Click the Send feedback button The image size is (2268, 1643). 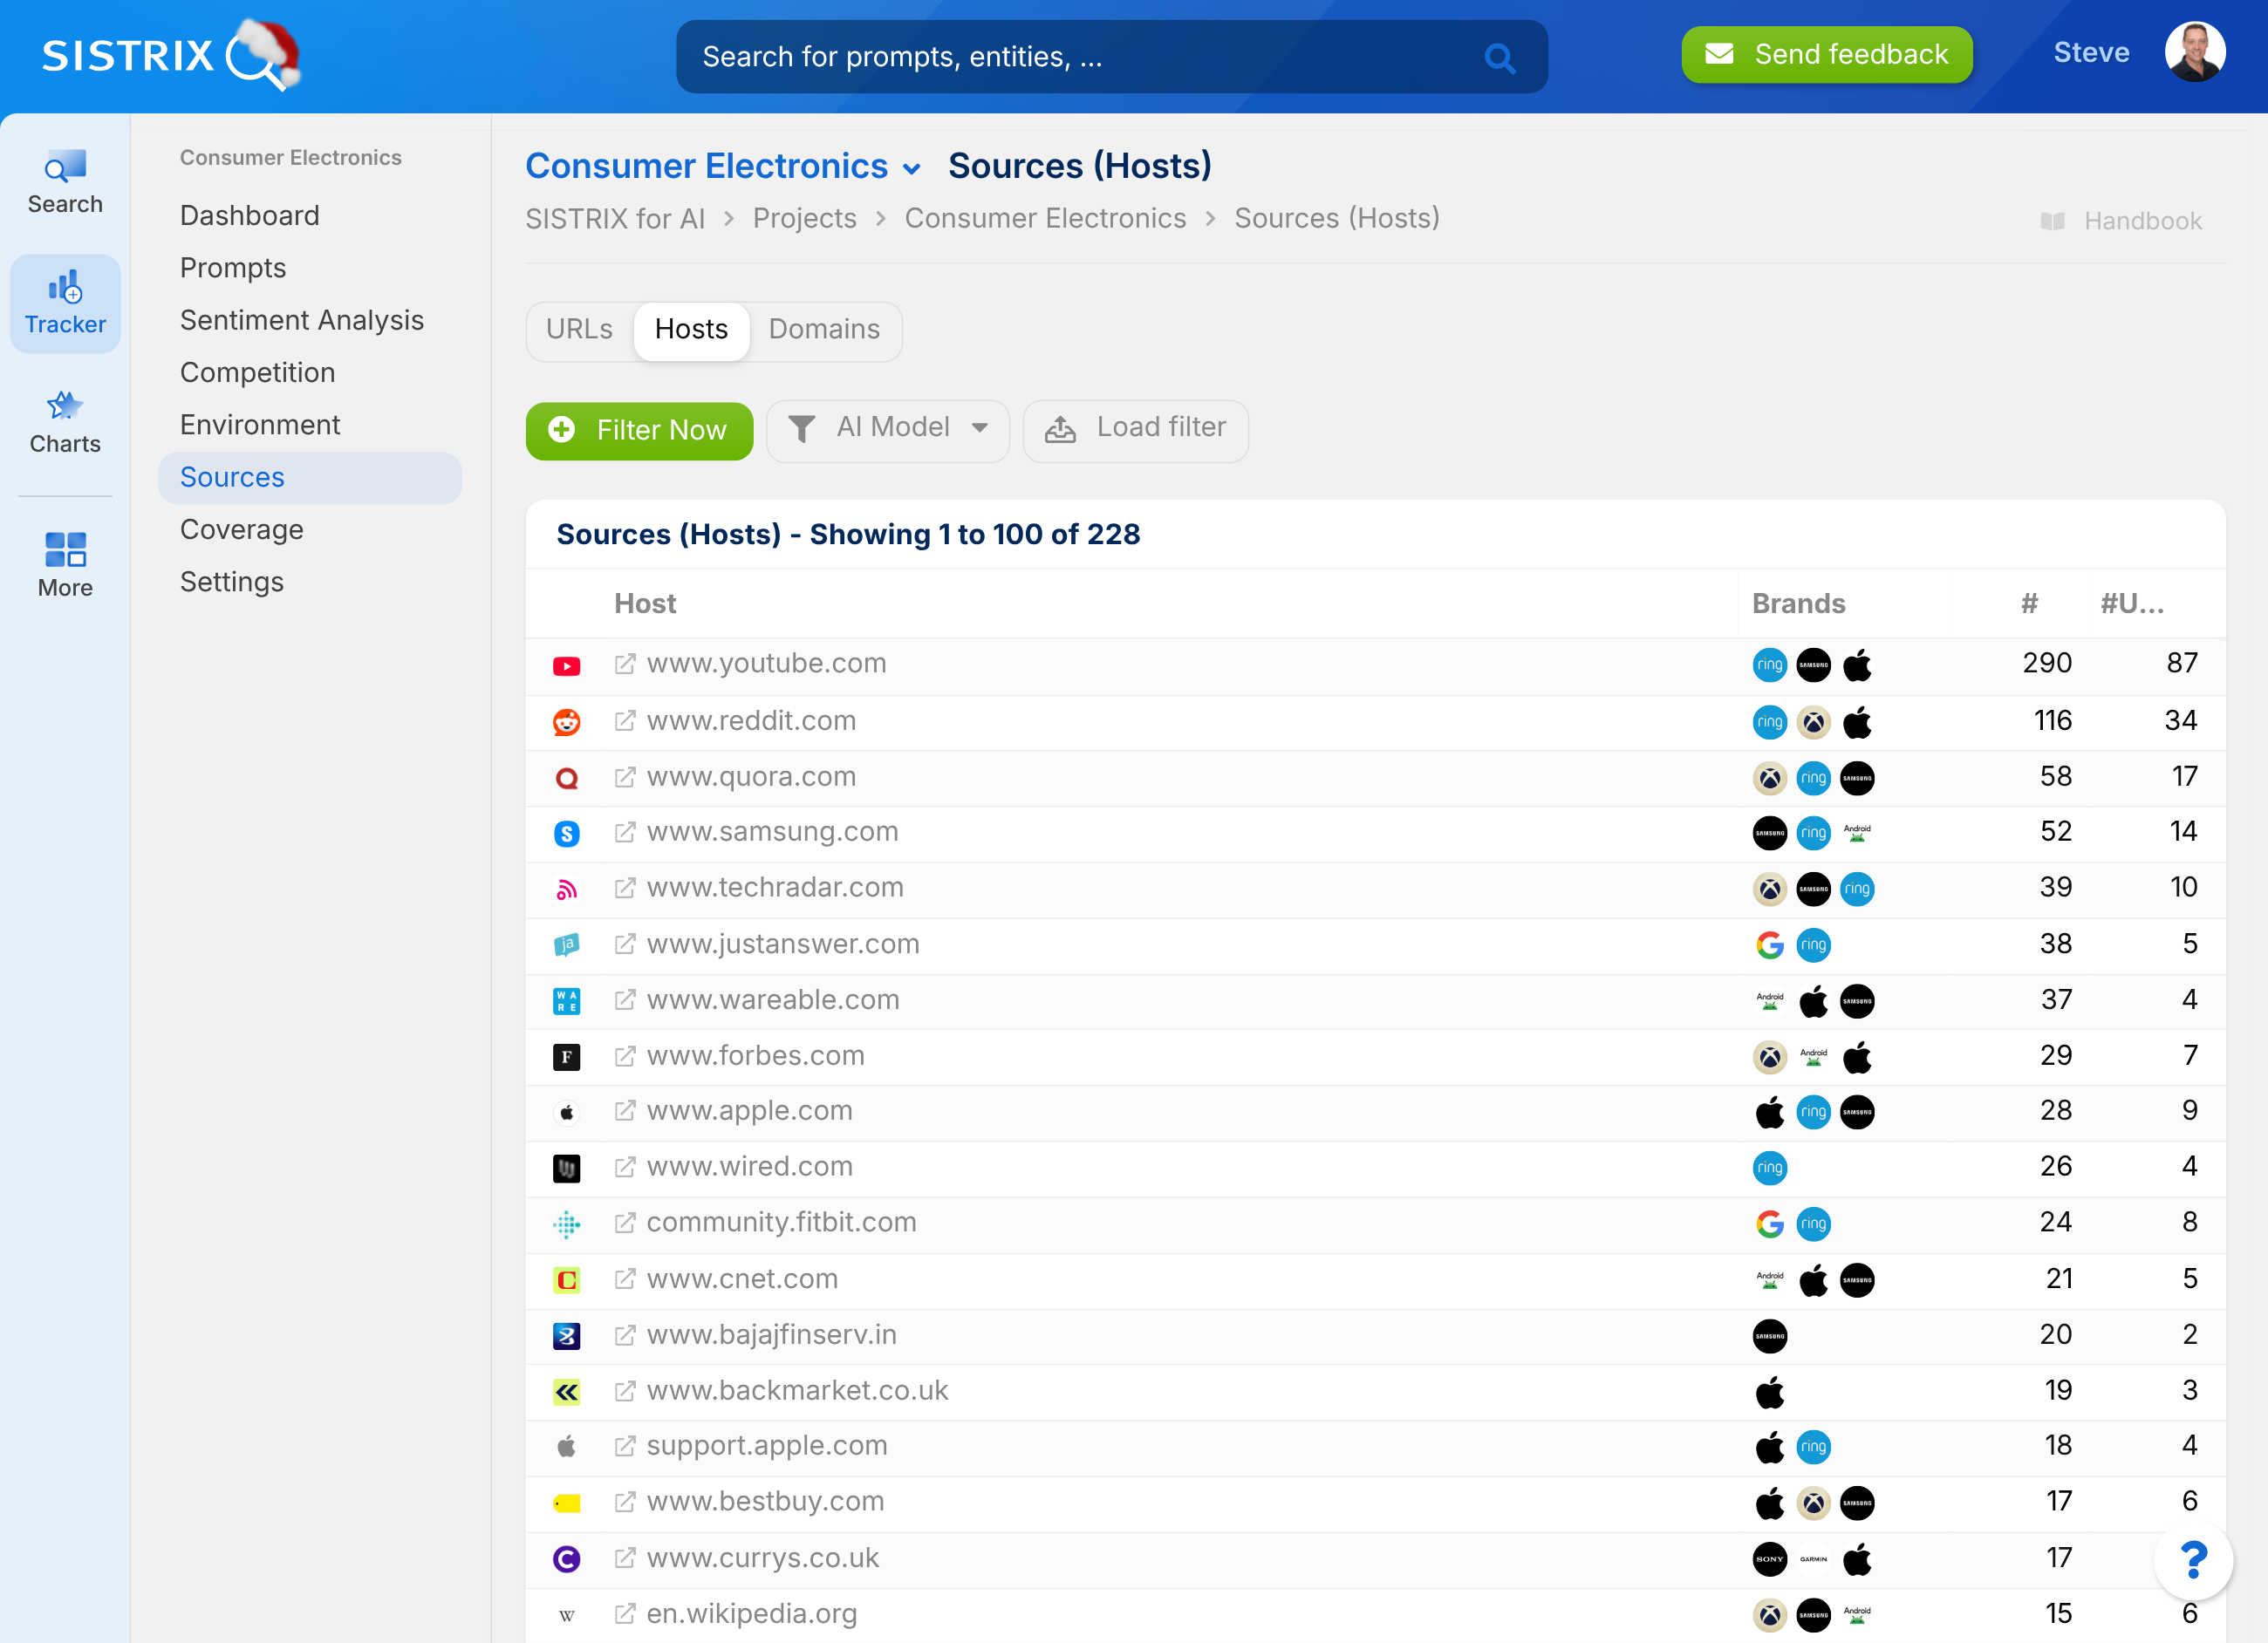click(1826, 55)
